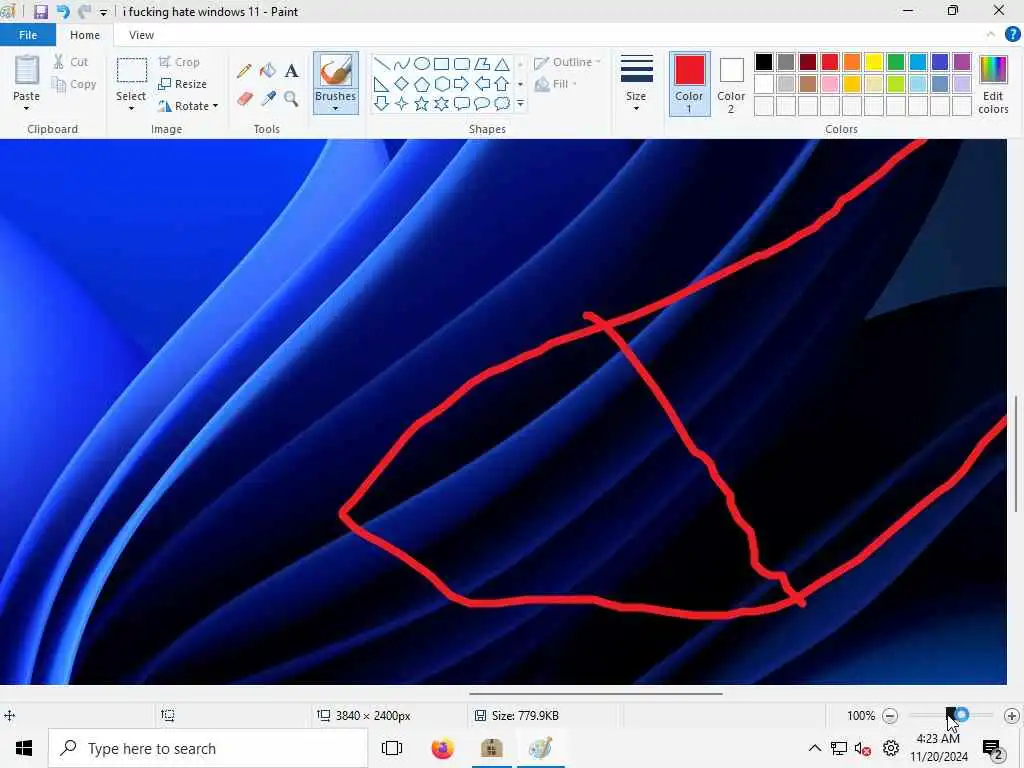Image resolution: width=1024 pixels, height=768 pixels.
Task: Select the Text tool
Action: 291,71
